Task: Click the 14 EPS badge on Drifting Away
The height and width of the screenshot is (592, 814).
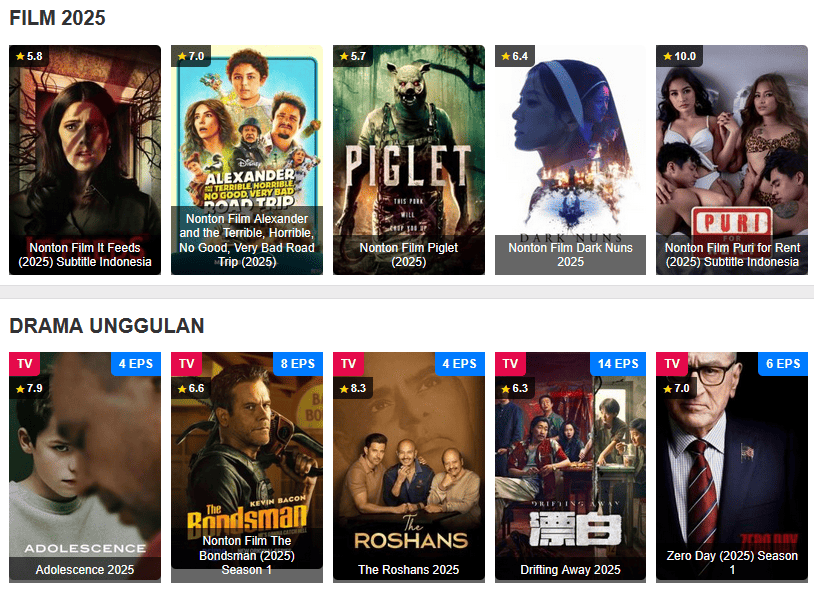Action: pos(618,364)
